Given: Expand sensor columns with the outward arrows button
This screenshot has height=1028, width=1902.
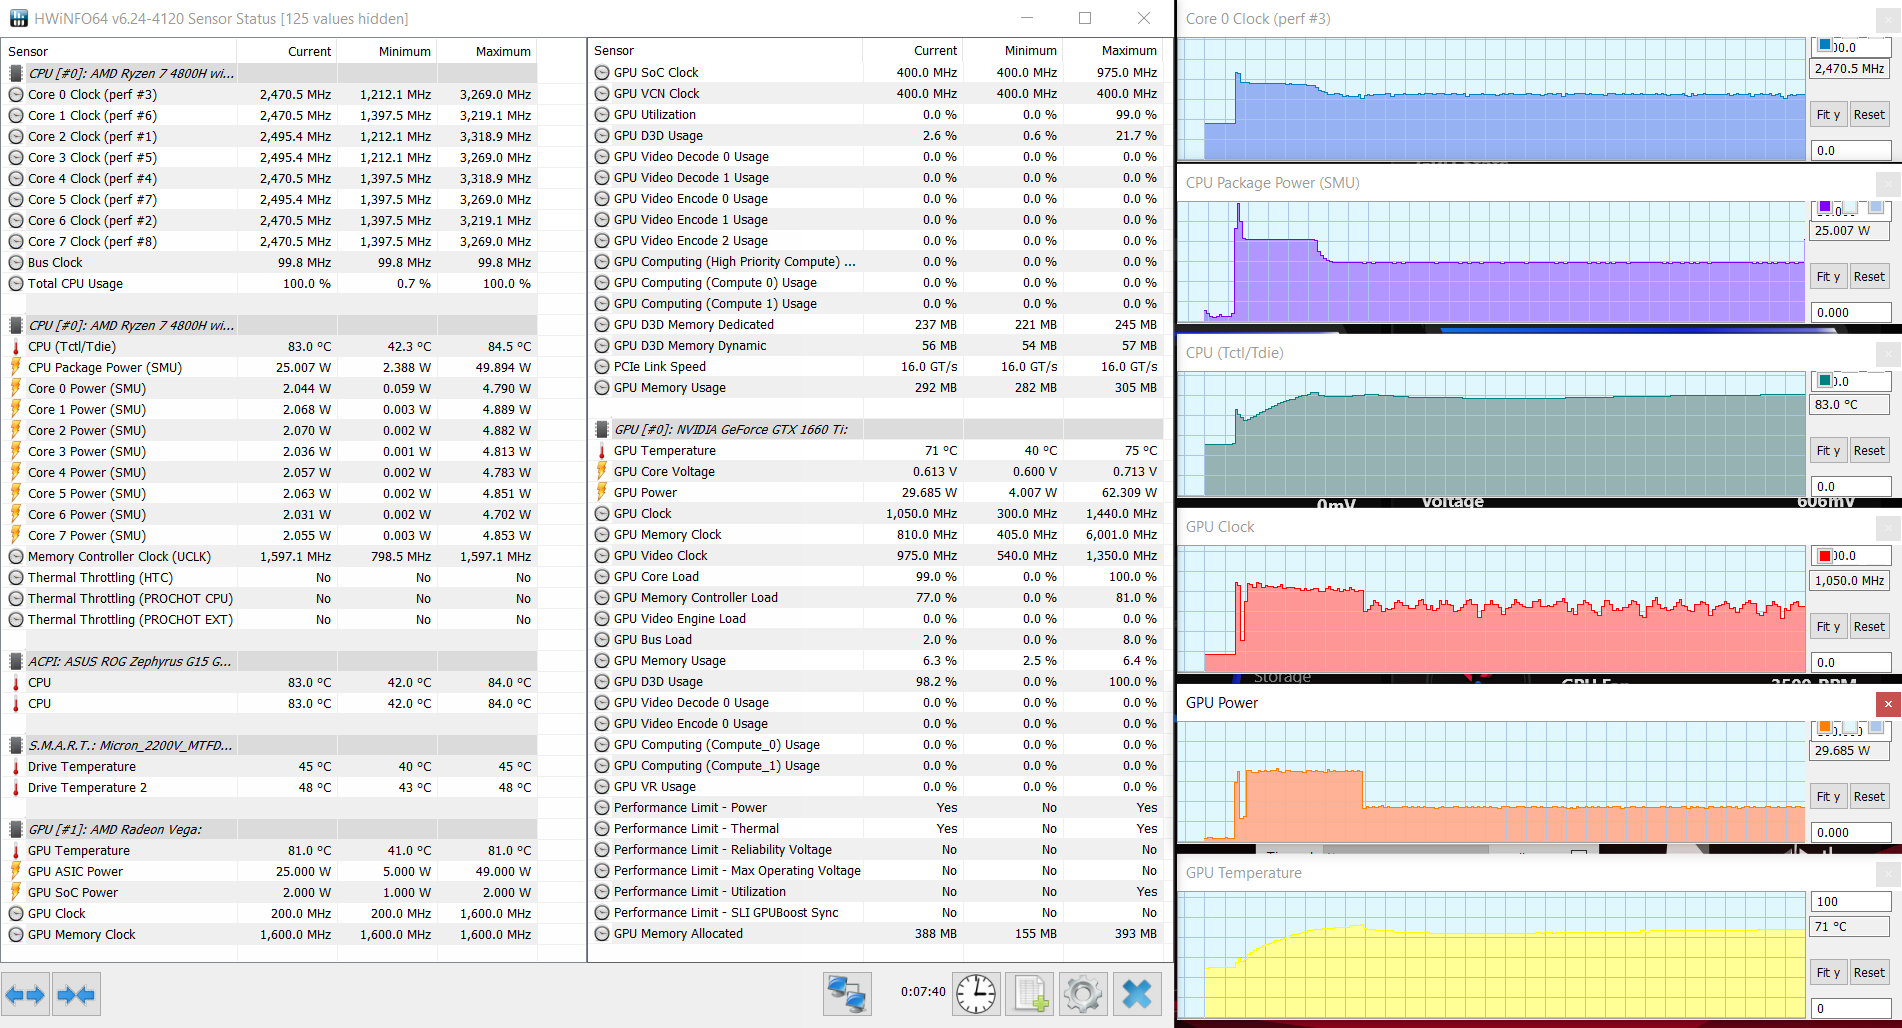Looking at the screenshot, I should click(x=25, y=994).
